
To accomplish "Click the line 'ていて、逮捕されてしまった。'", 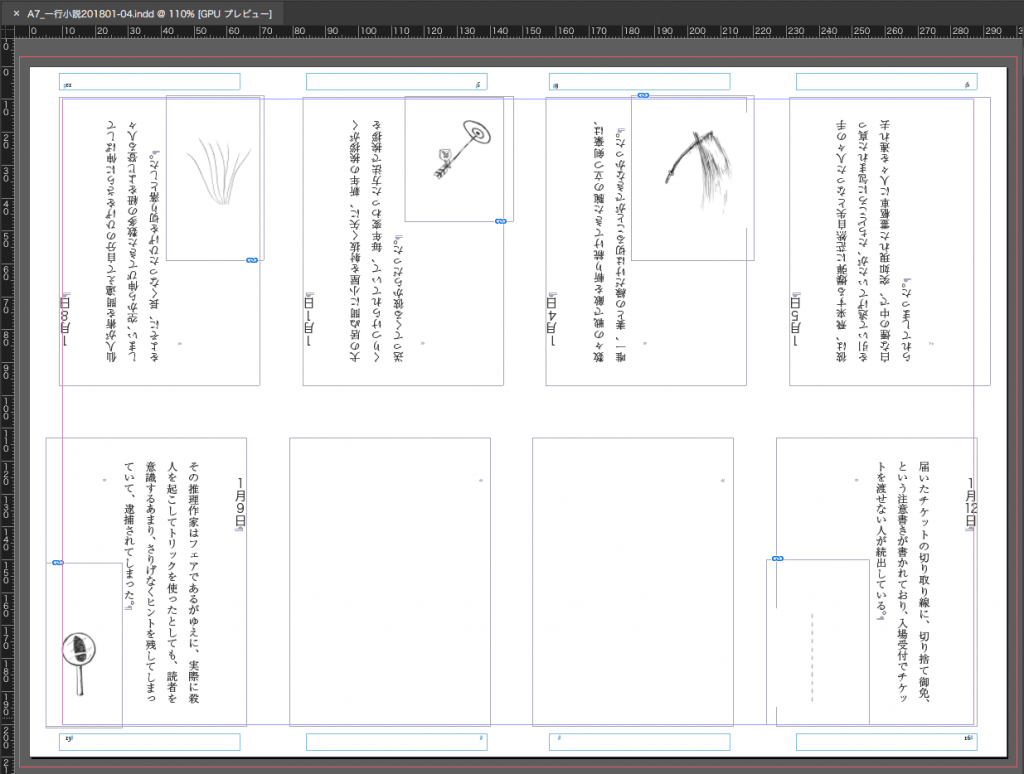I will pos(129,537).
